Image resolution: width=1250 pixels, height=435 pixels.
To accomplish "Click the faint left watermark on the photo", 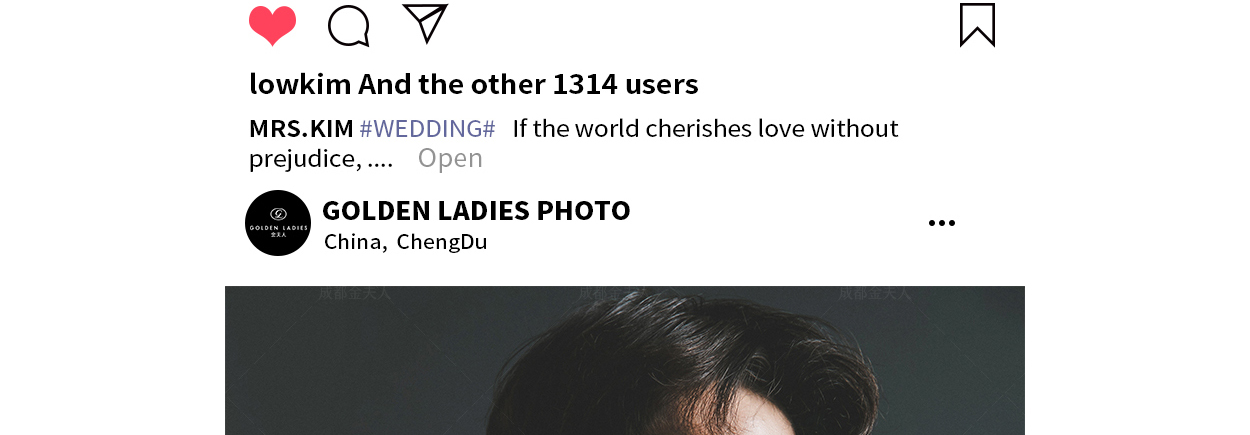I will point(355,294).
